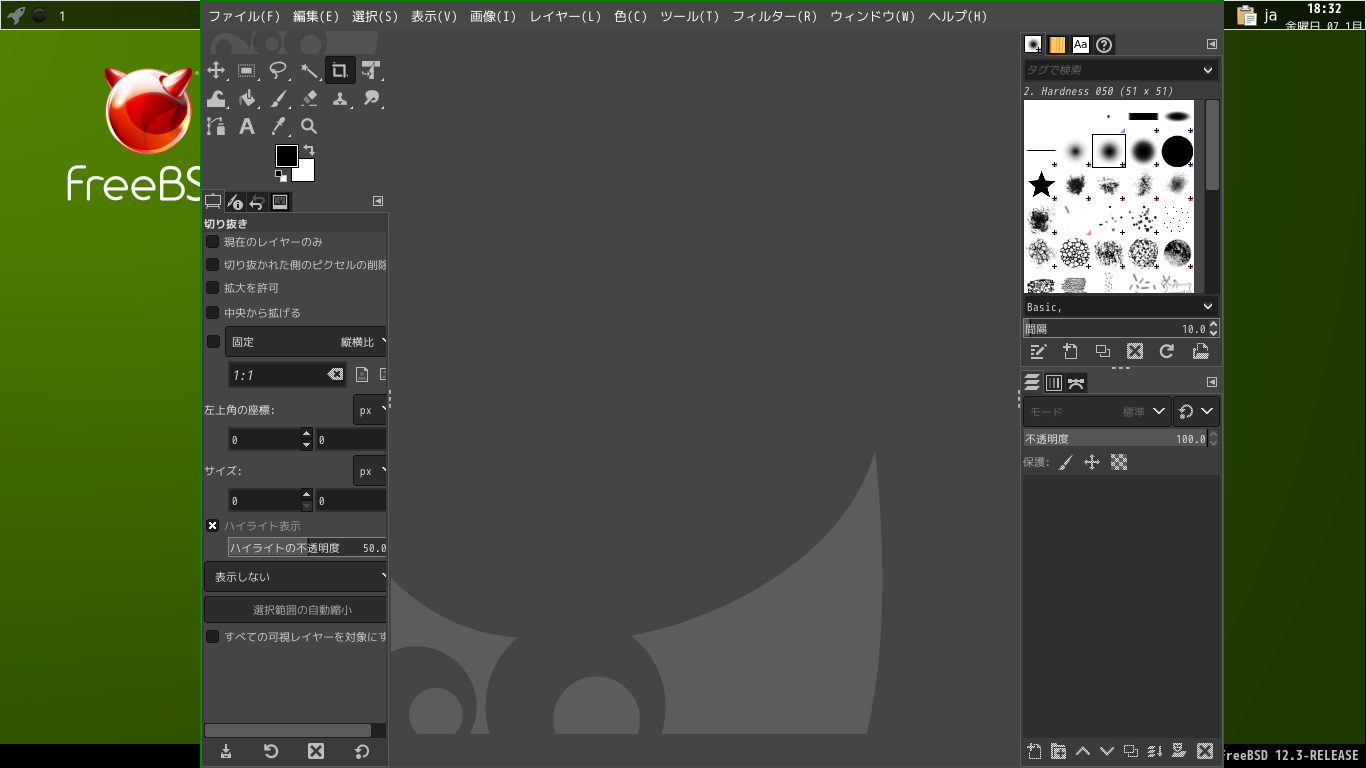The height and width of the screenshot is (768, 1366).
Task: Open the フィルター(R) menu
Action: point(774,16)
